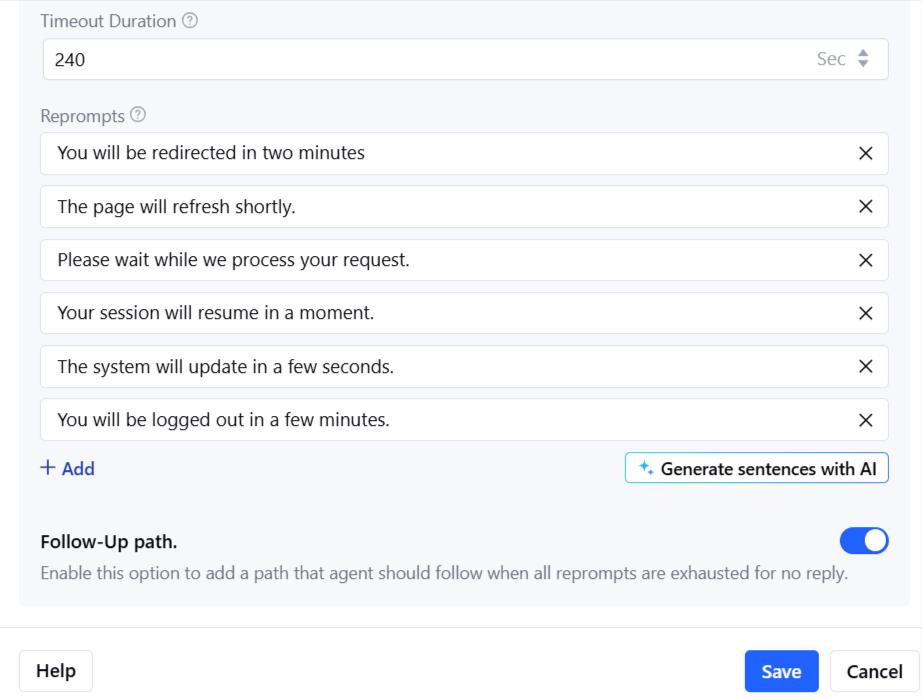This screenshot has width=922, height=699.
Task: Add a new reprompt sentence
Action: (x=67, y=468)
